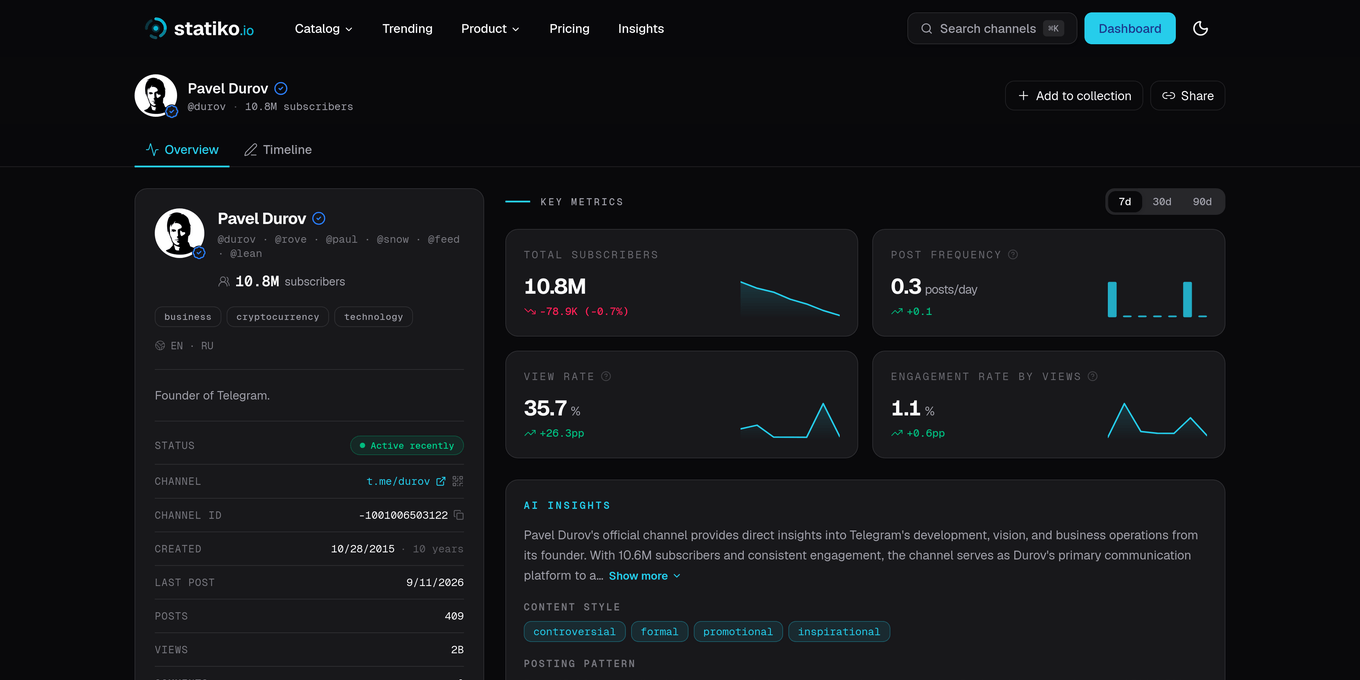Switch to the Timeline tab

click(278, 150)
